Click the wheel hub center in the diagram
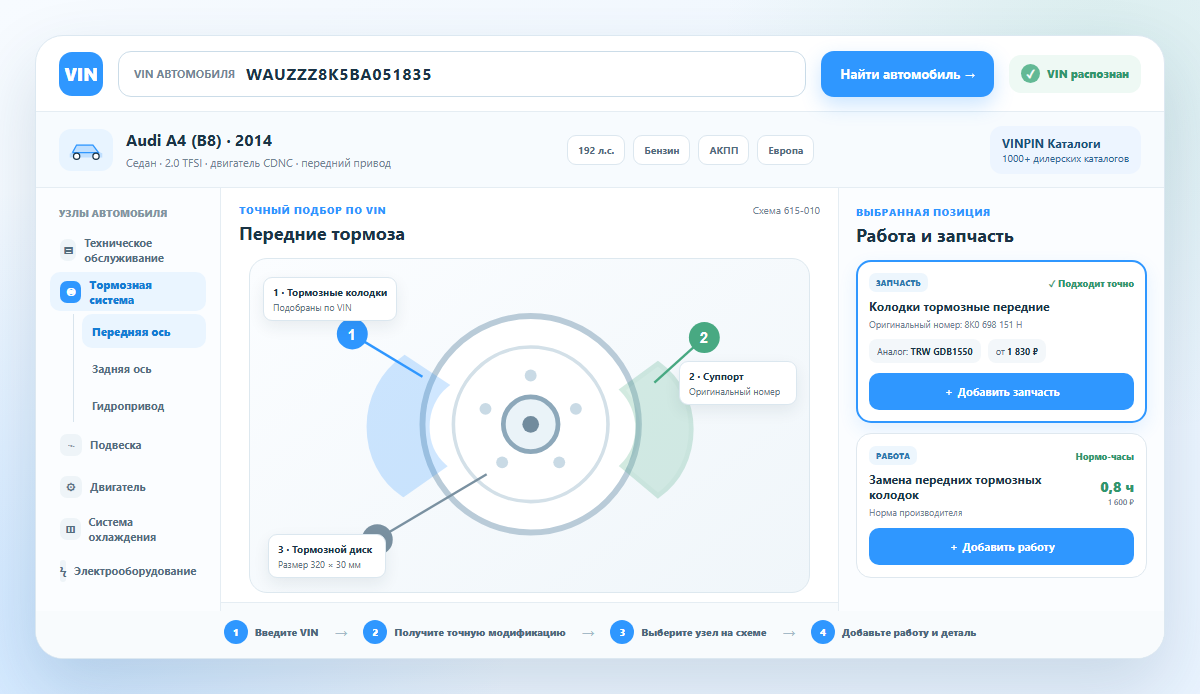Viewport: 1200px width, 694px height. pos(530,424)
